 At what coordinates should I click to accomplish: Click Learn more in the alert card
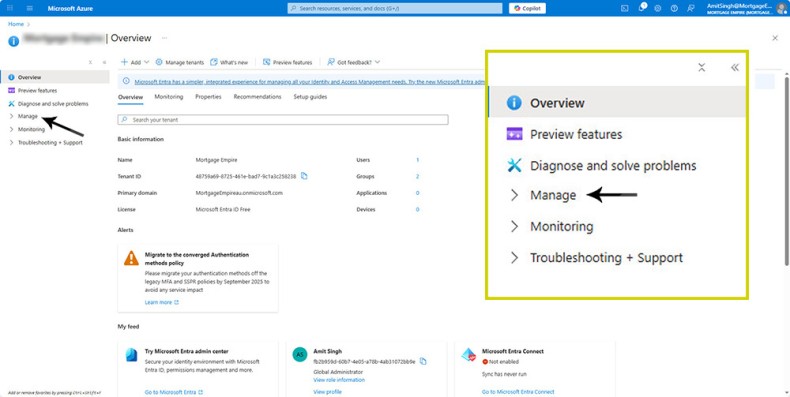tap(162, 302)
